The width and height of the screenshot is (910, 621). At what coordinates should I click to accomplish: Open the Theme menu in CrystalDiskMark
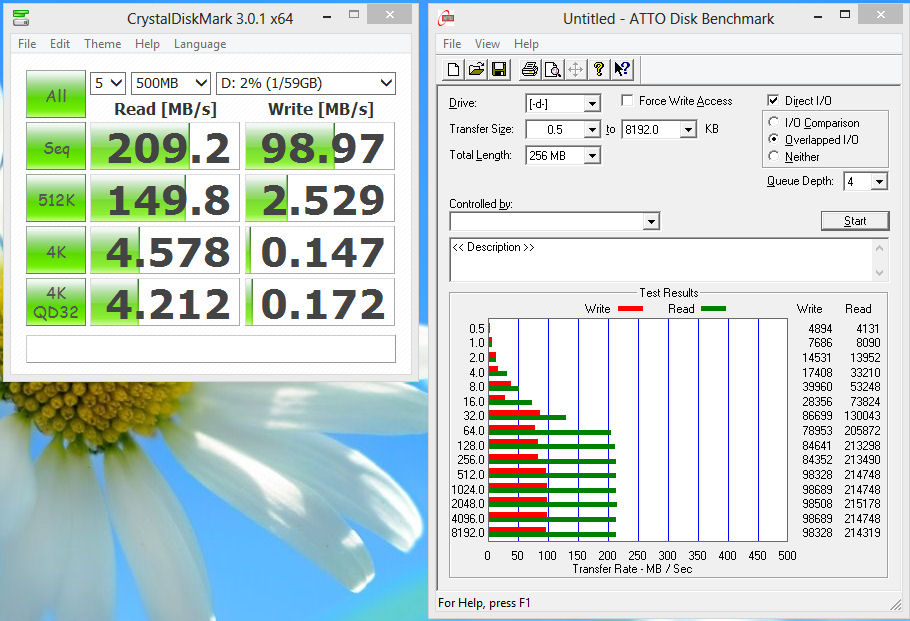point(102,44)
